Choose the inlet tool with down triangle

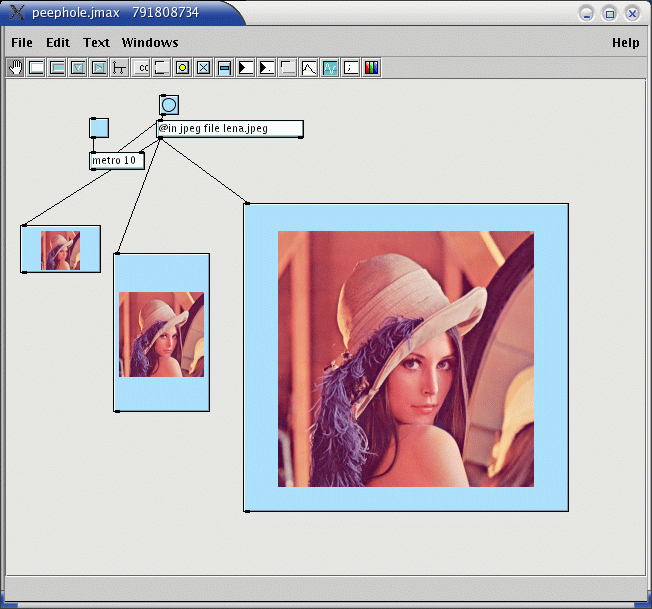pyautogui.click(x=78, y=67)
